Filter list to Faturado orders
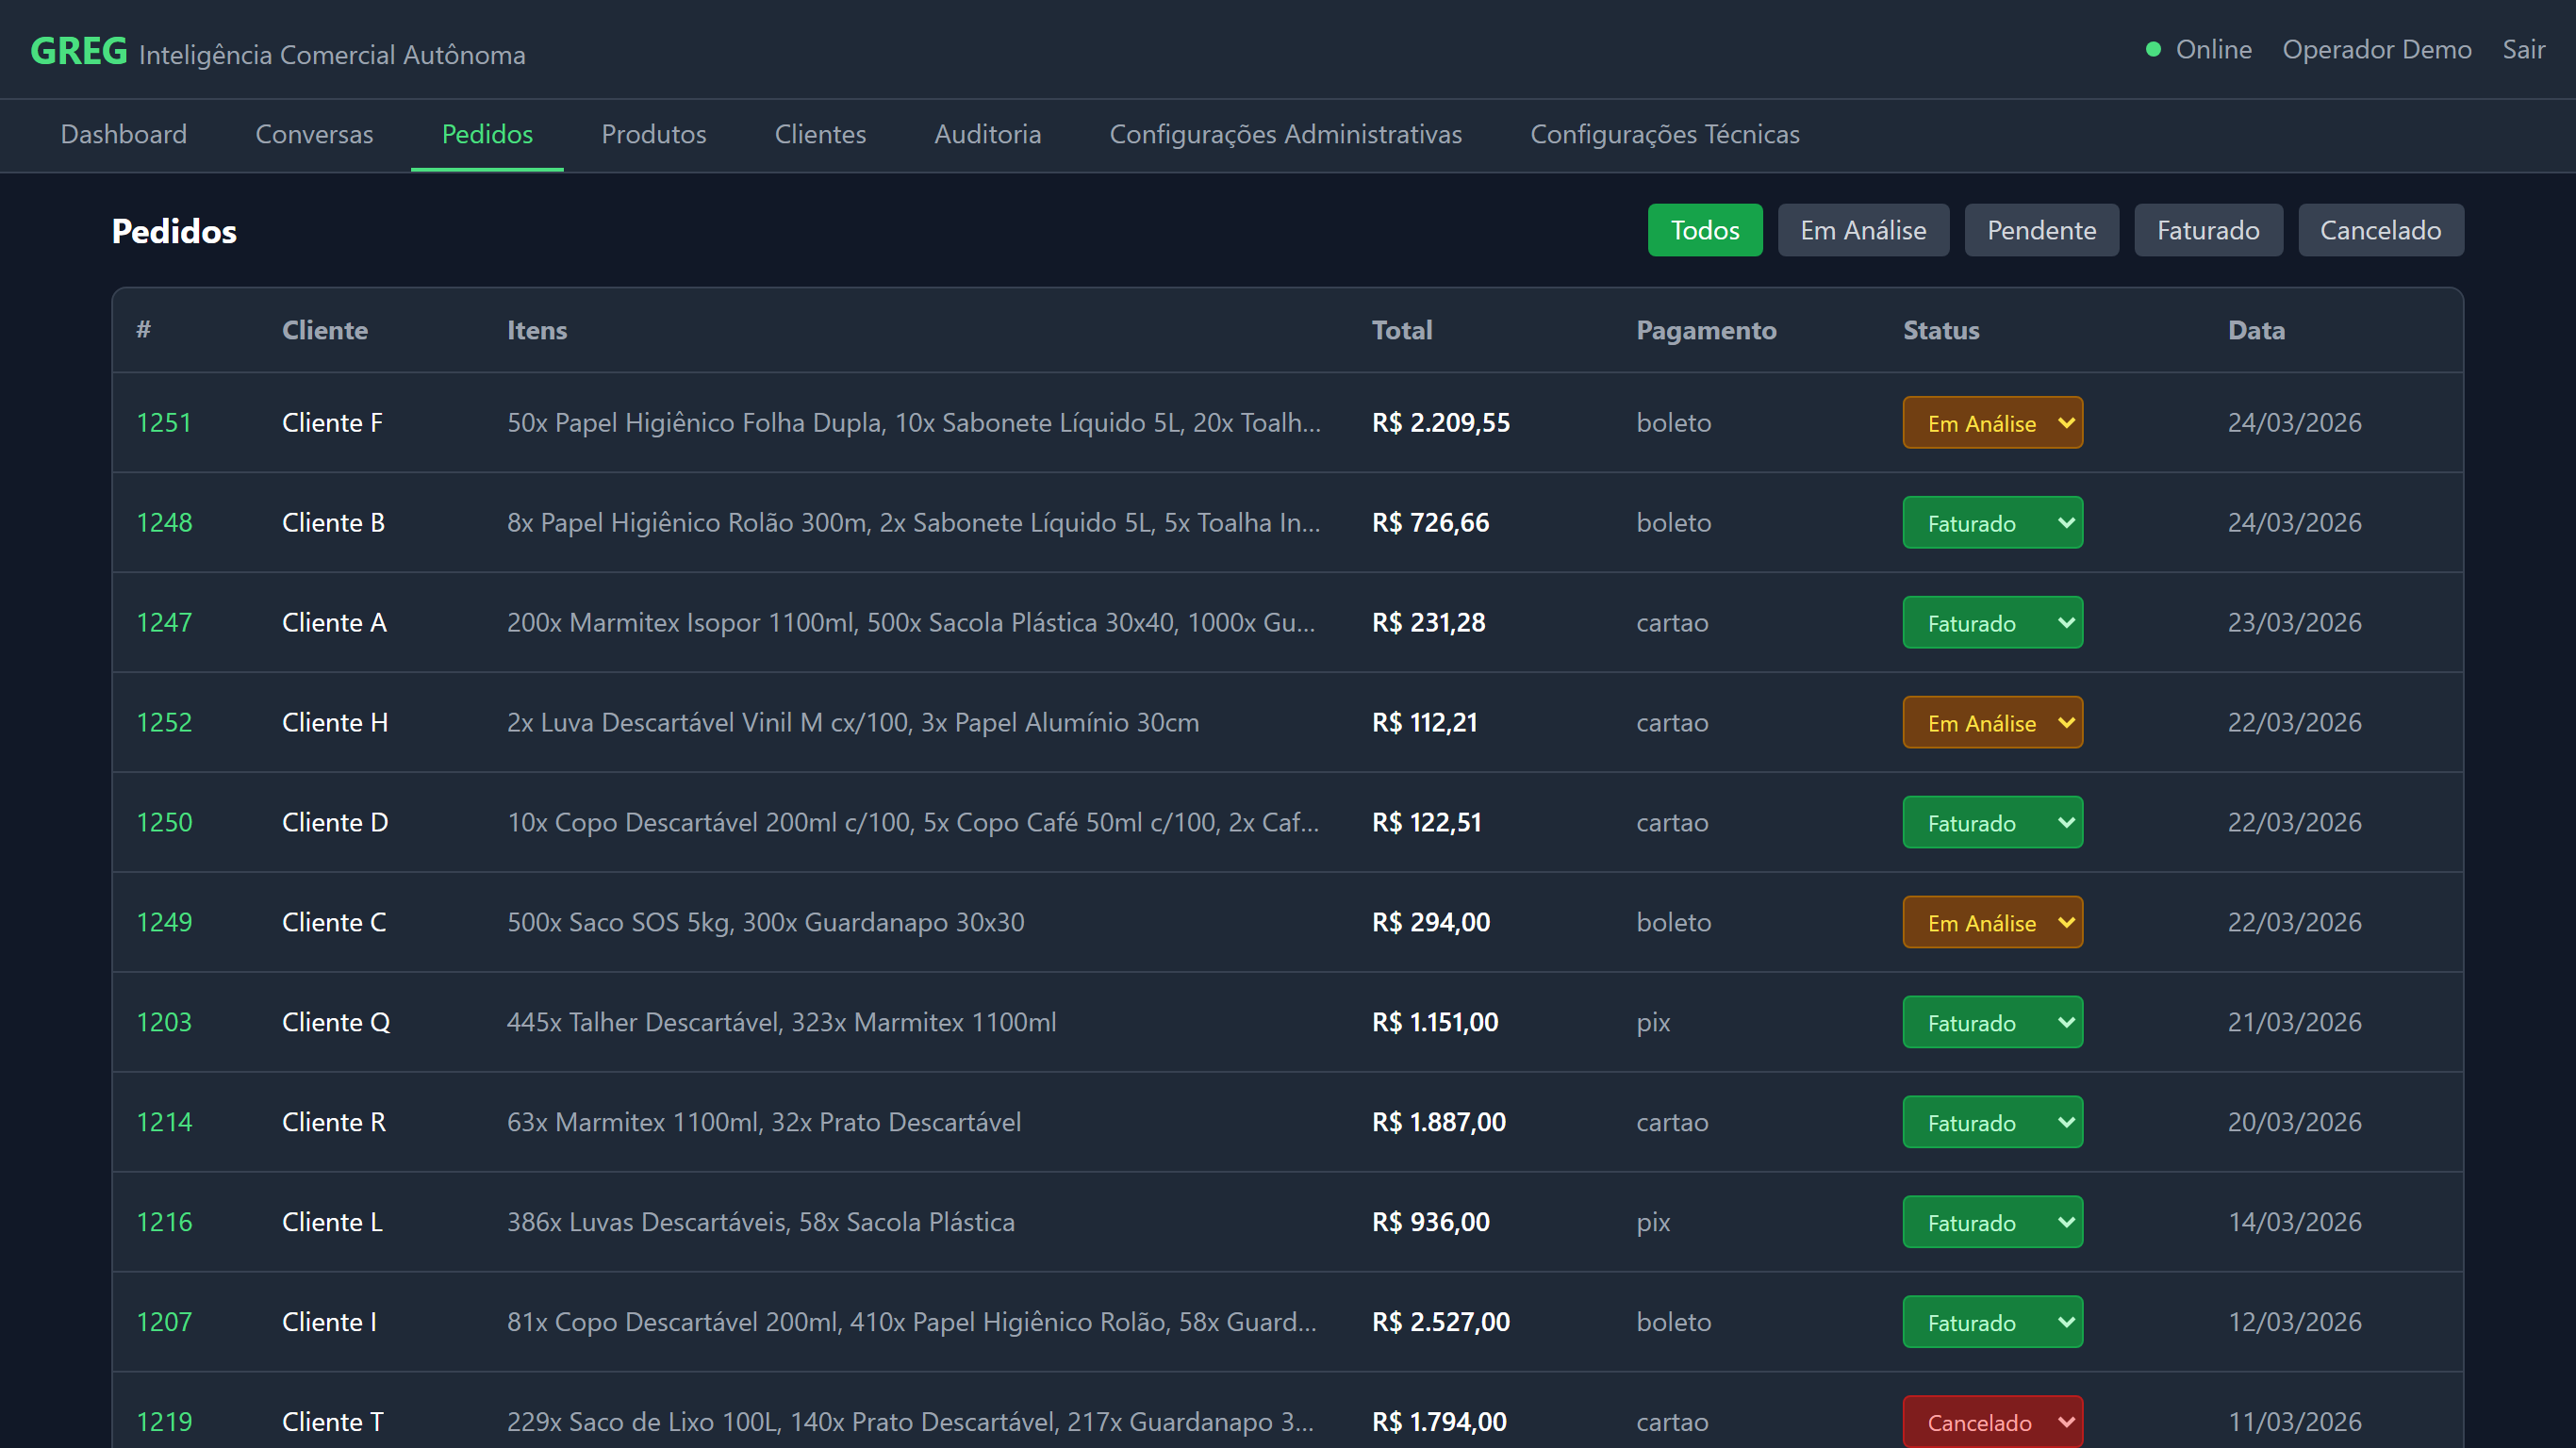This screenshot has width=2576, height=1448. (x=2207, y=231)
